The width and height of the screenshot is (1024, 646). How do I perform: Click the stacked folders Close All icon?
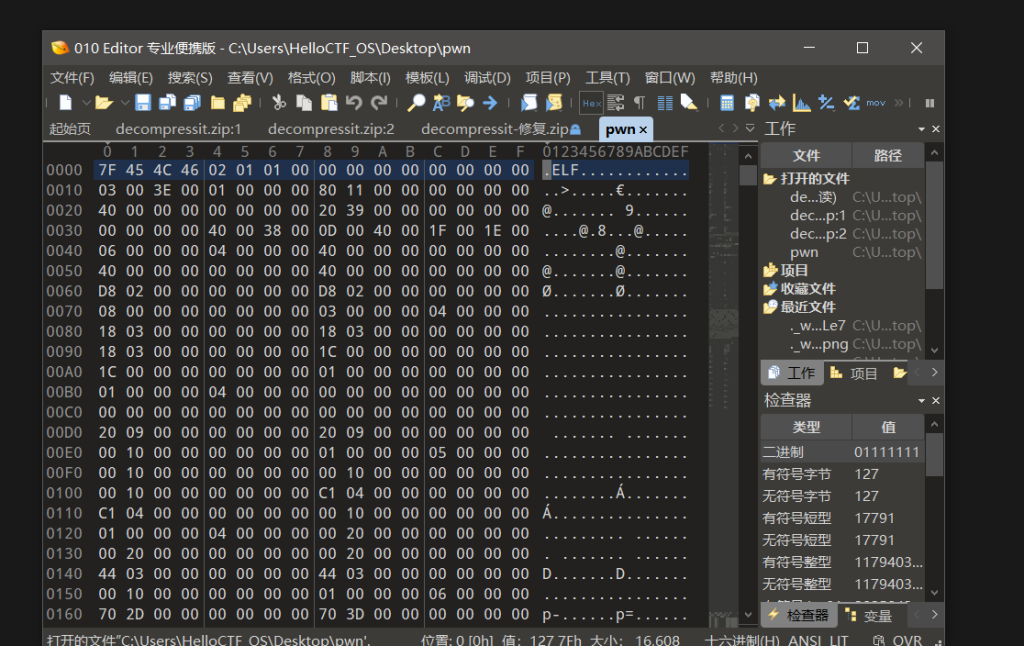tap(242, 103)
